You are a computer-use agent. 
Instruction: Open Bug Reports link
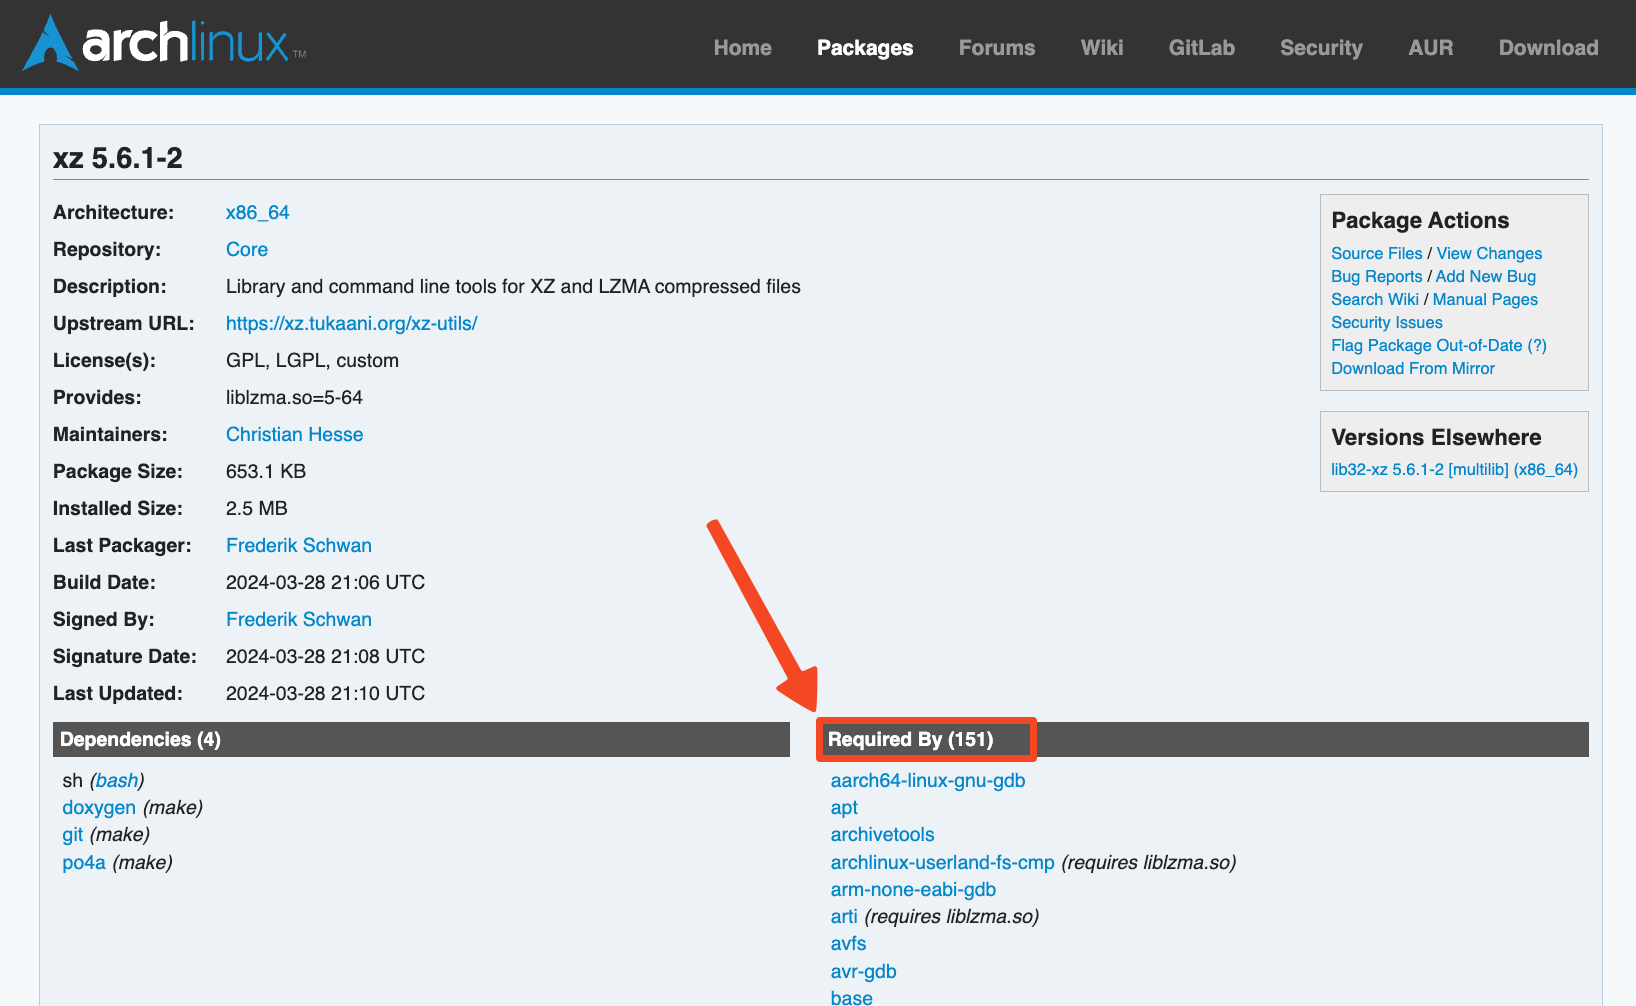click(x=1376, y=277)
